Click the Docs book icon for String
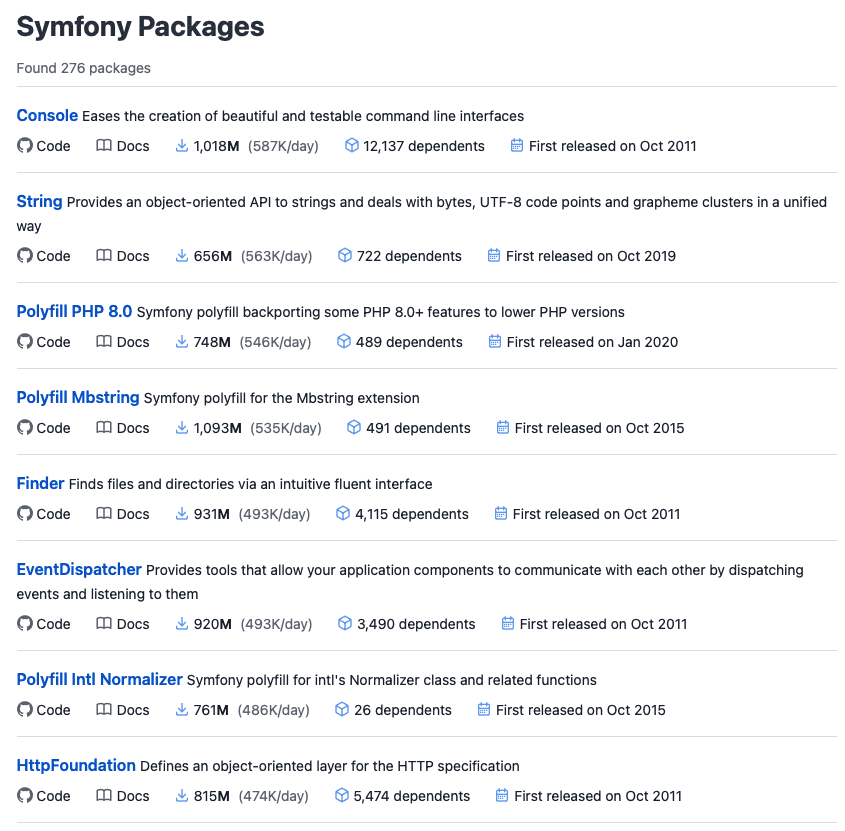This screenshot has height=831, width=845. coord(104,256)
